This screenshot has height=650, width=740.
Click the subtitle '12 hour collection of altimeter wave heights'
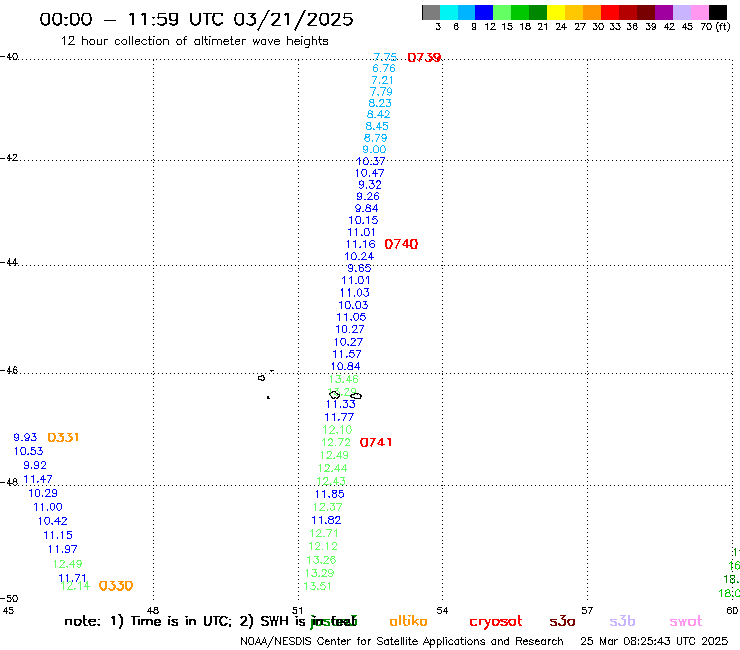coord(194,41)
